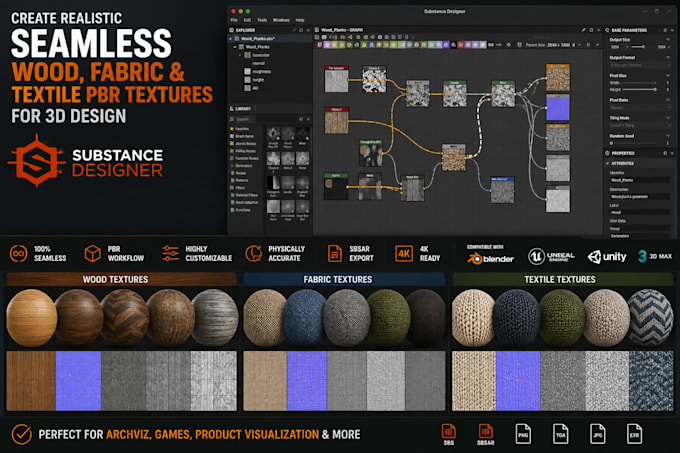680x453 pixels.
Task: Select the Grunge Map library thumbnail
Action: coord(273,135)
